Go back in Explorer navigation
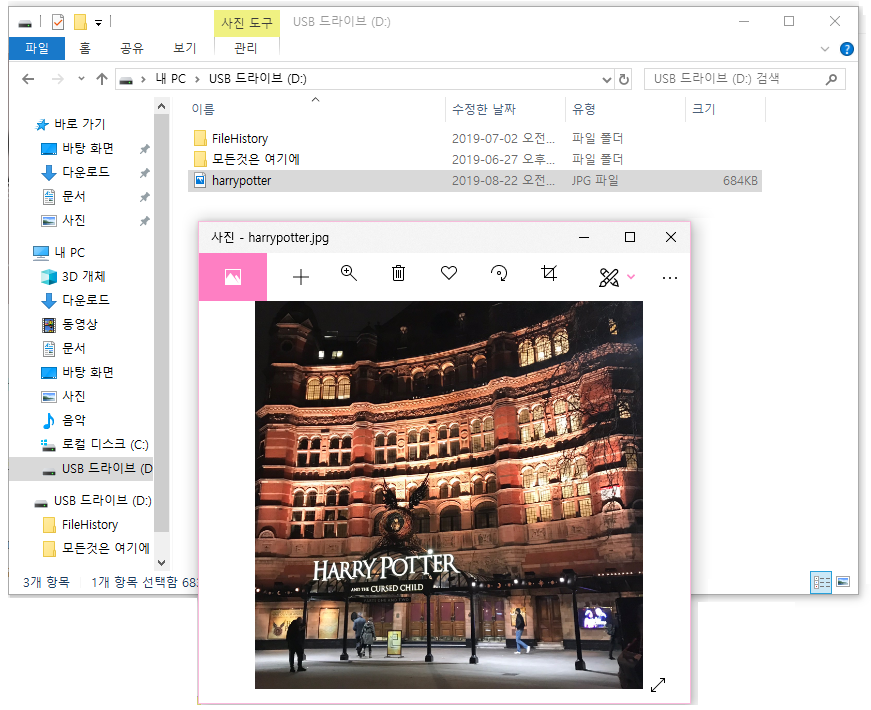This screenshot has height=710, width=871. [28, 79]
